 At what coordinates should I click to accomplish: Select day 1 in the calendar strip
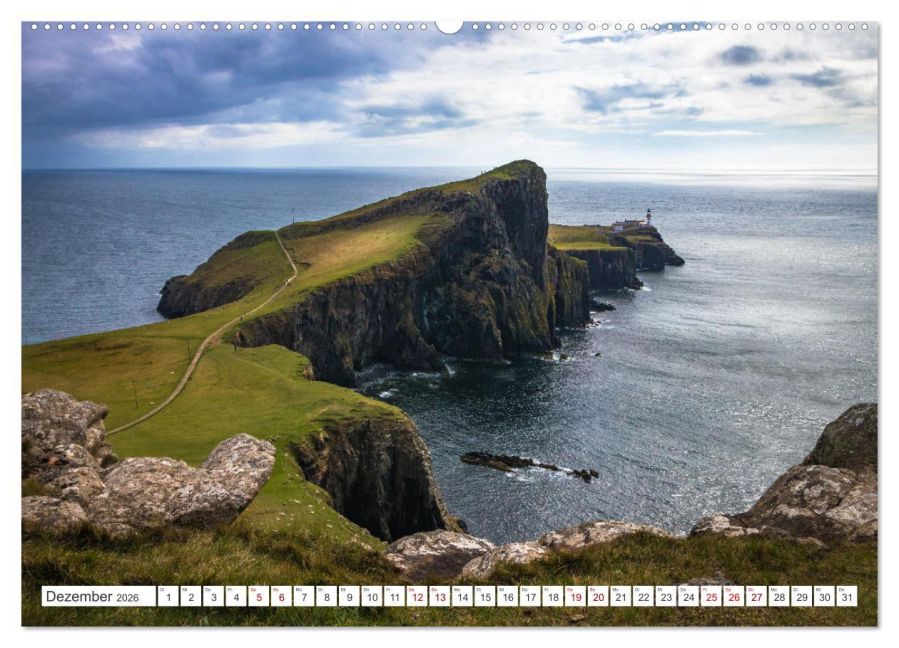[x=168, y=596]
